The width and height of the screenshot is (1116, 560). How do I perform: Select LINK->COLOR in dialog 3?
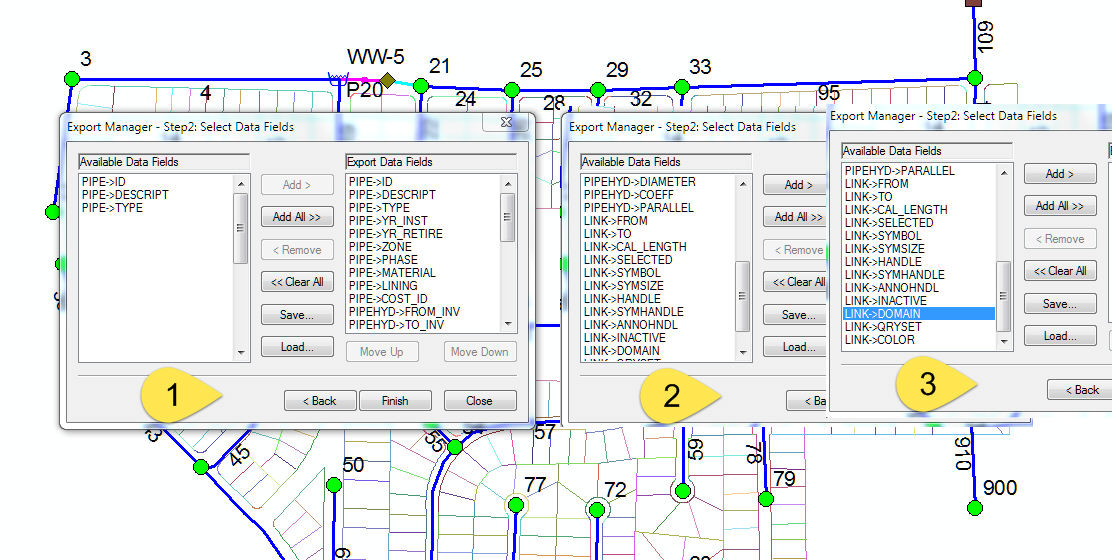tap(880, 339)
